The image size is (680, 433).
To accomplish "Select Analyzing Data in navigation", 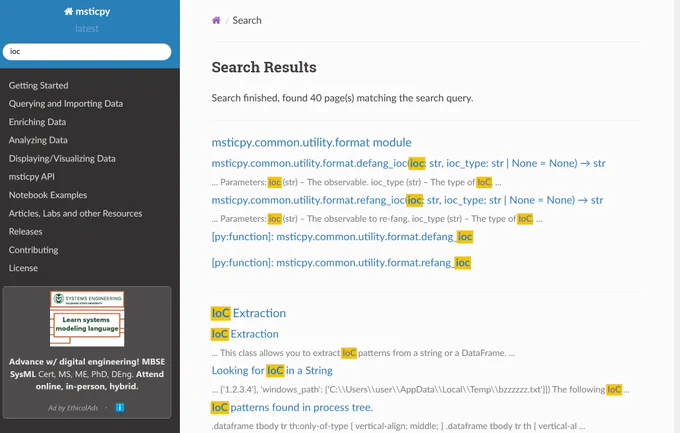I will tap(38, 140).
